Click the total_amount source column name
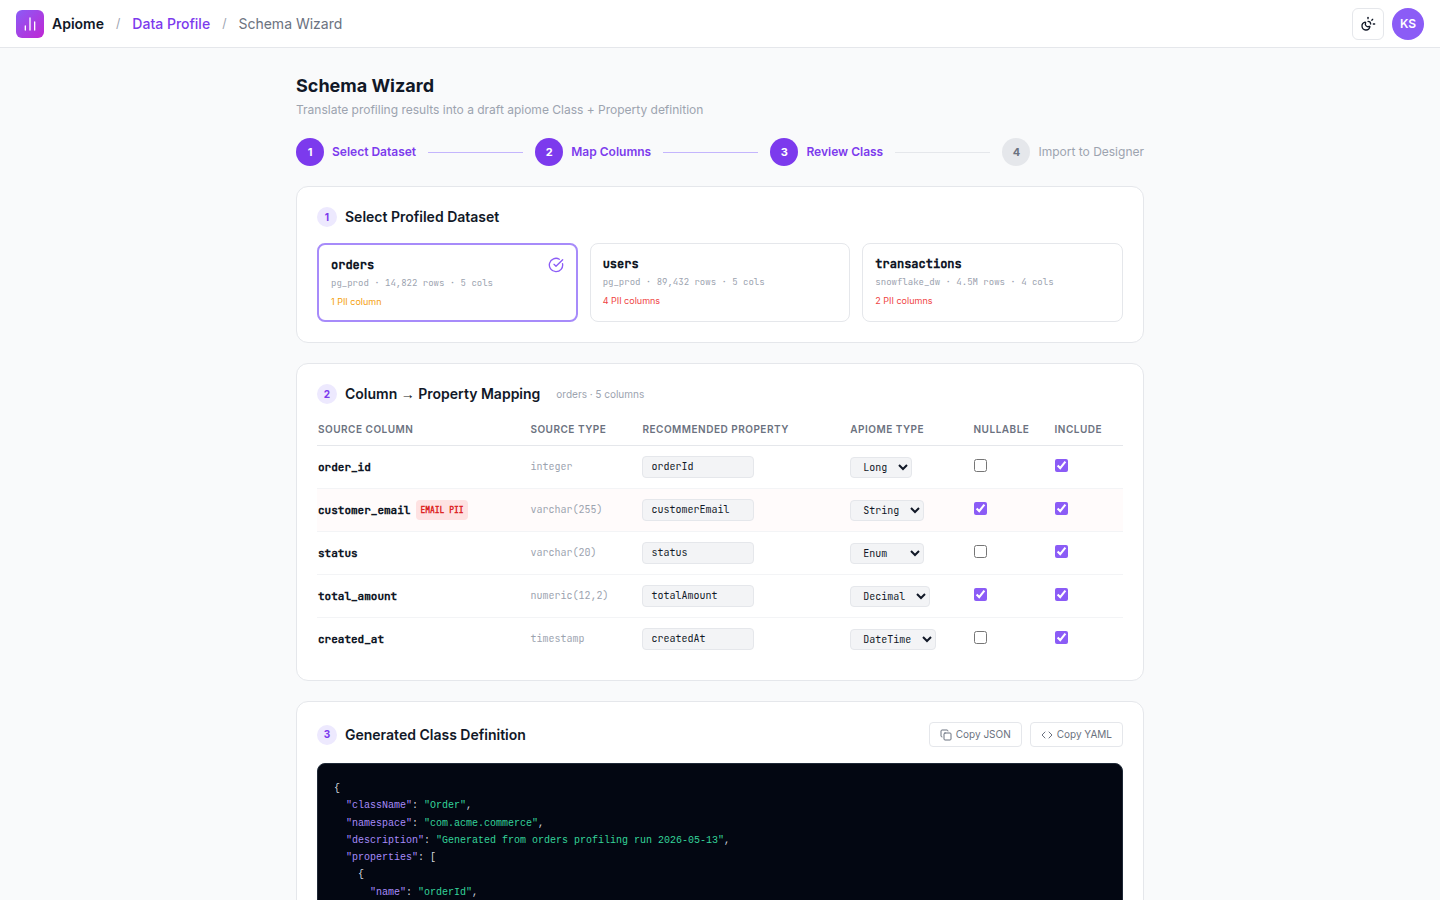The image size is (1440, 900). tap(357, 596)
